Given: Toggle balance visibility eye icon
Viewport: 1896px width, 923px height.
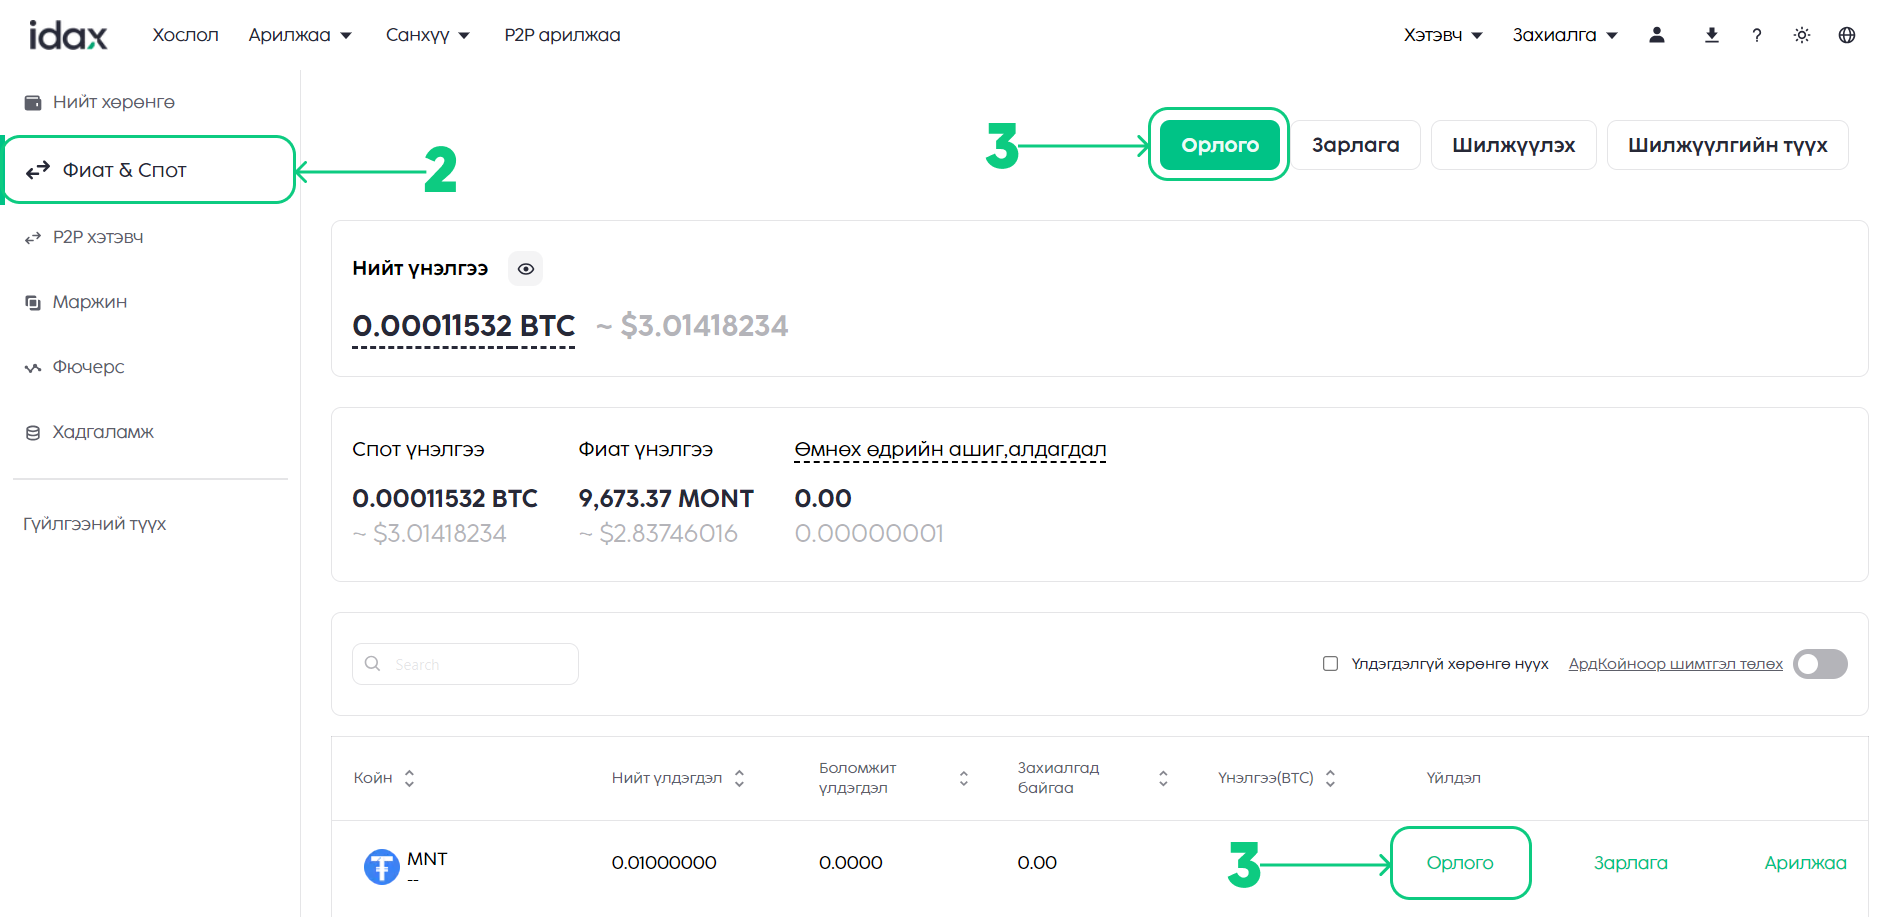Looking at the screenshot, I should pos(525,269).
